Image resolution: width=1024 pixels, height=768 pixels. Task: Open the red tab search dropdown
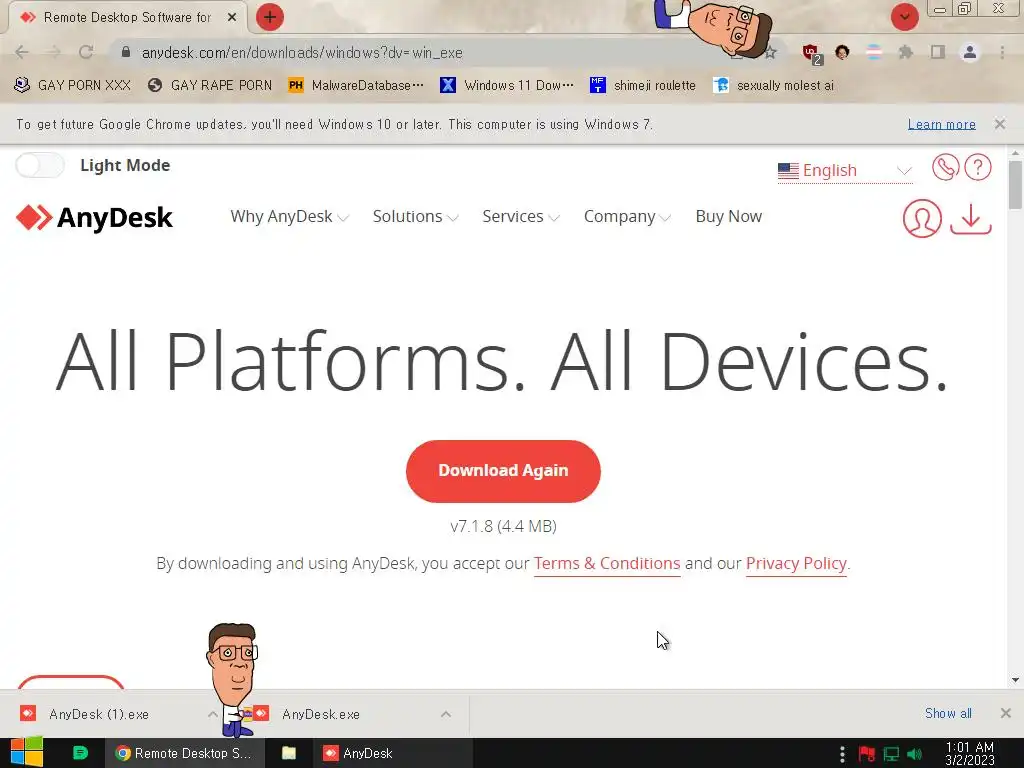click(904, 17)
